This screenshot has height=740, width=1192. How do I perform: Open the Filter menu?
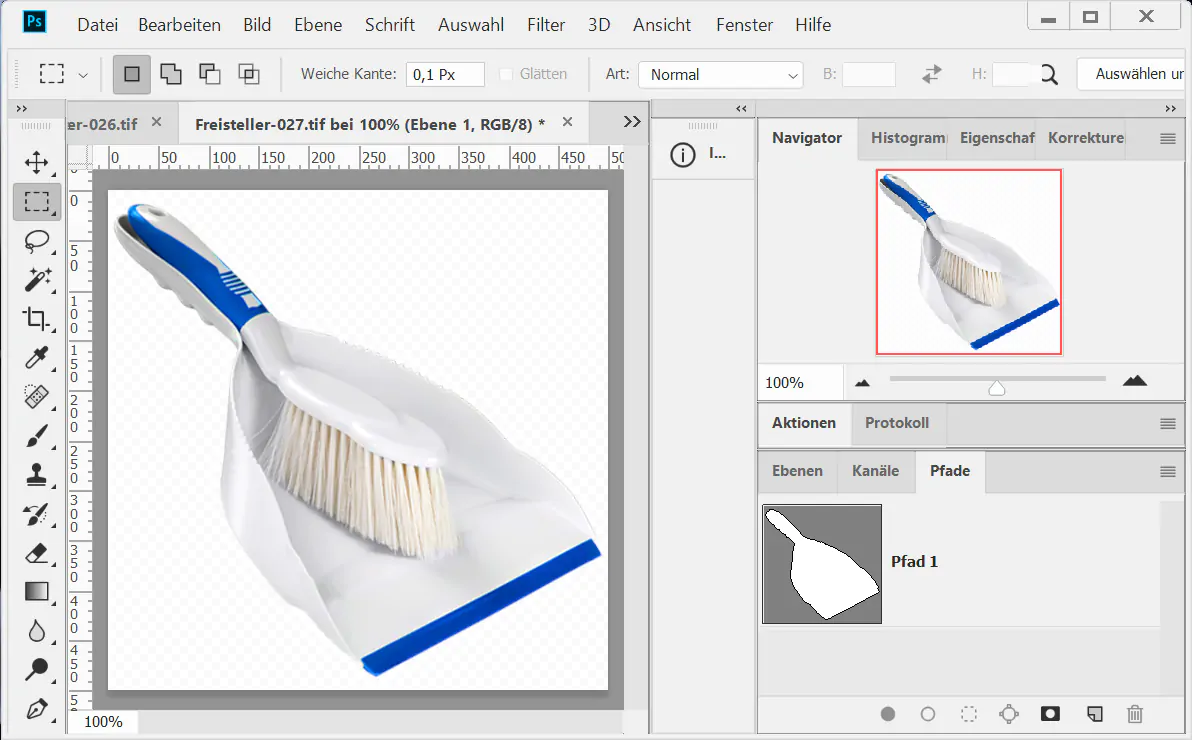point(546,25)
